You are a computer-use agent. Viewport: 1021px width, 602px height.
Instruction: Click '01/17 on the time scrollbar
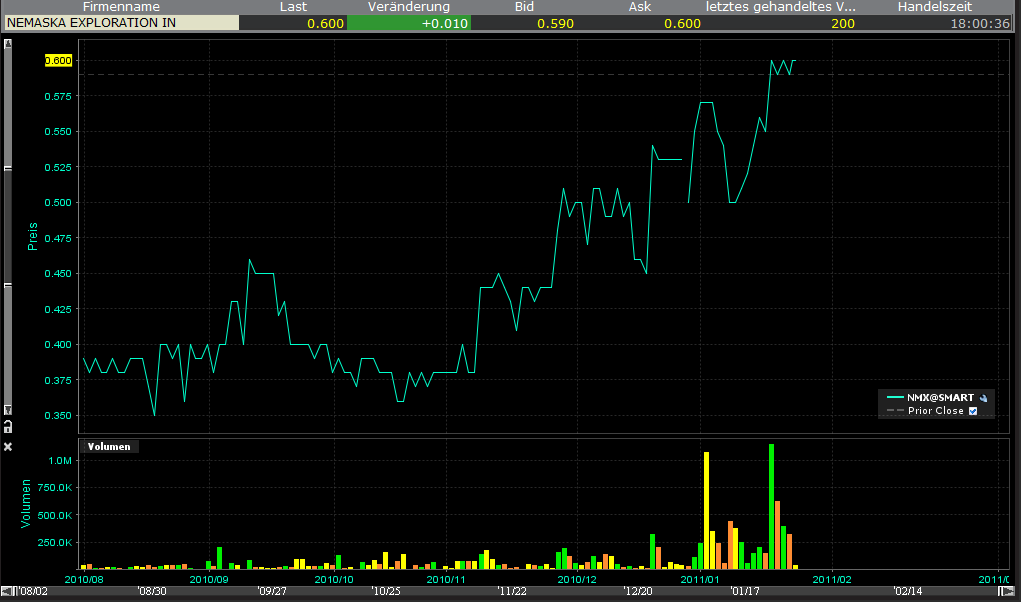(745, 591)
